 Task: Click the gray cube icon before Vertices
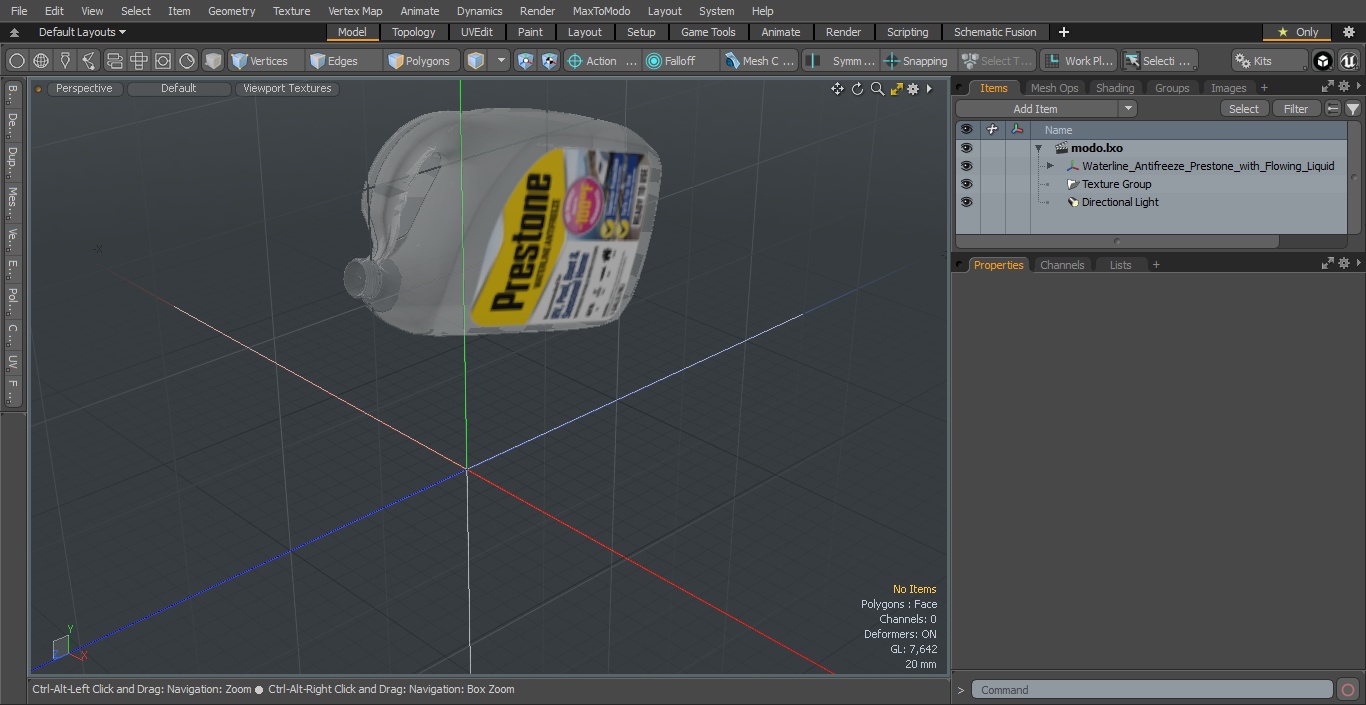coord(213,61)
